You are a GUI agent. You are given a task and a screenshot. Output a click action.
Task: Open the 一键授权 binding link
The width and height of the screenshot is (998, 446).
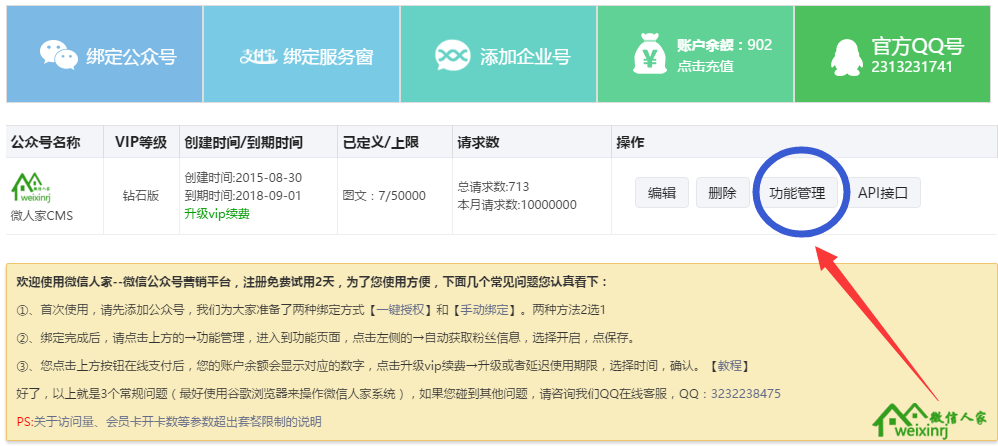point(399,310)
